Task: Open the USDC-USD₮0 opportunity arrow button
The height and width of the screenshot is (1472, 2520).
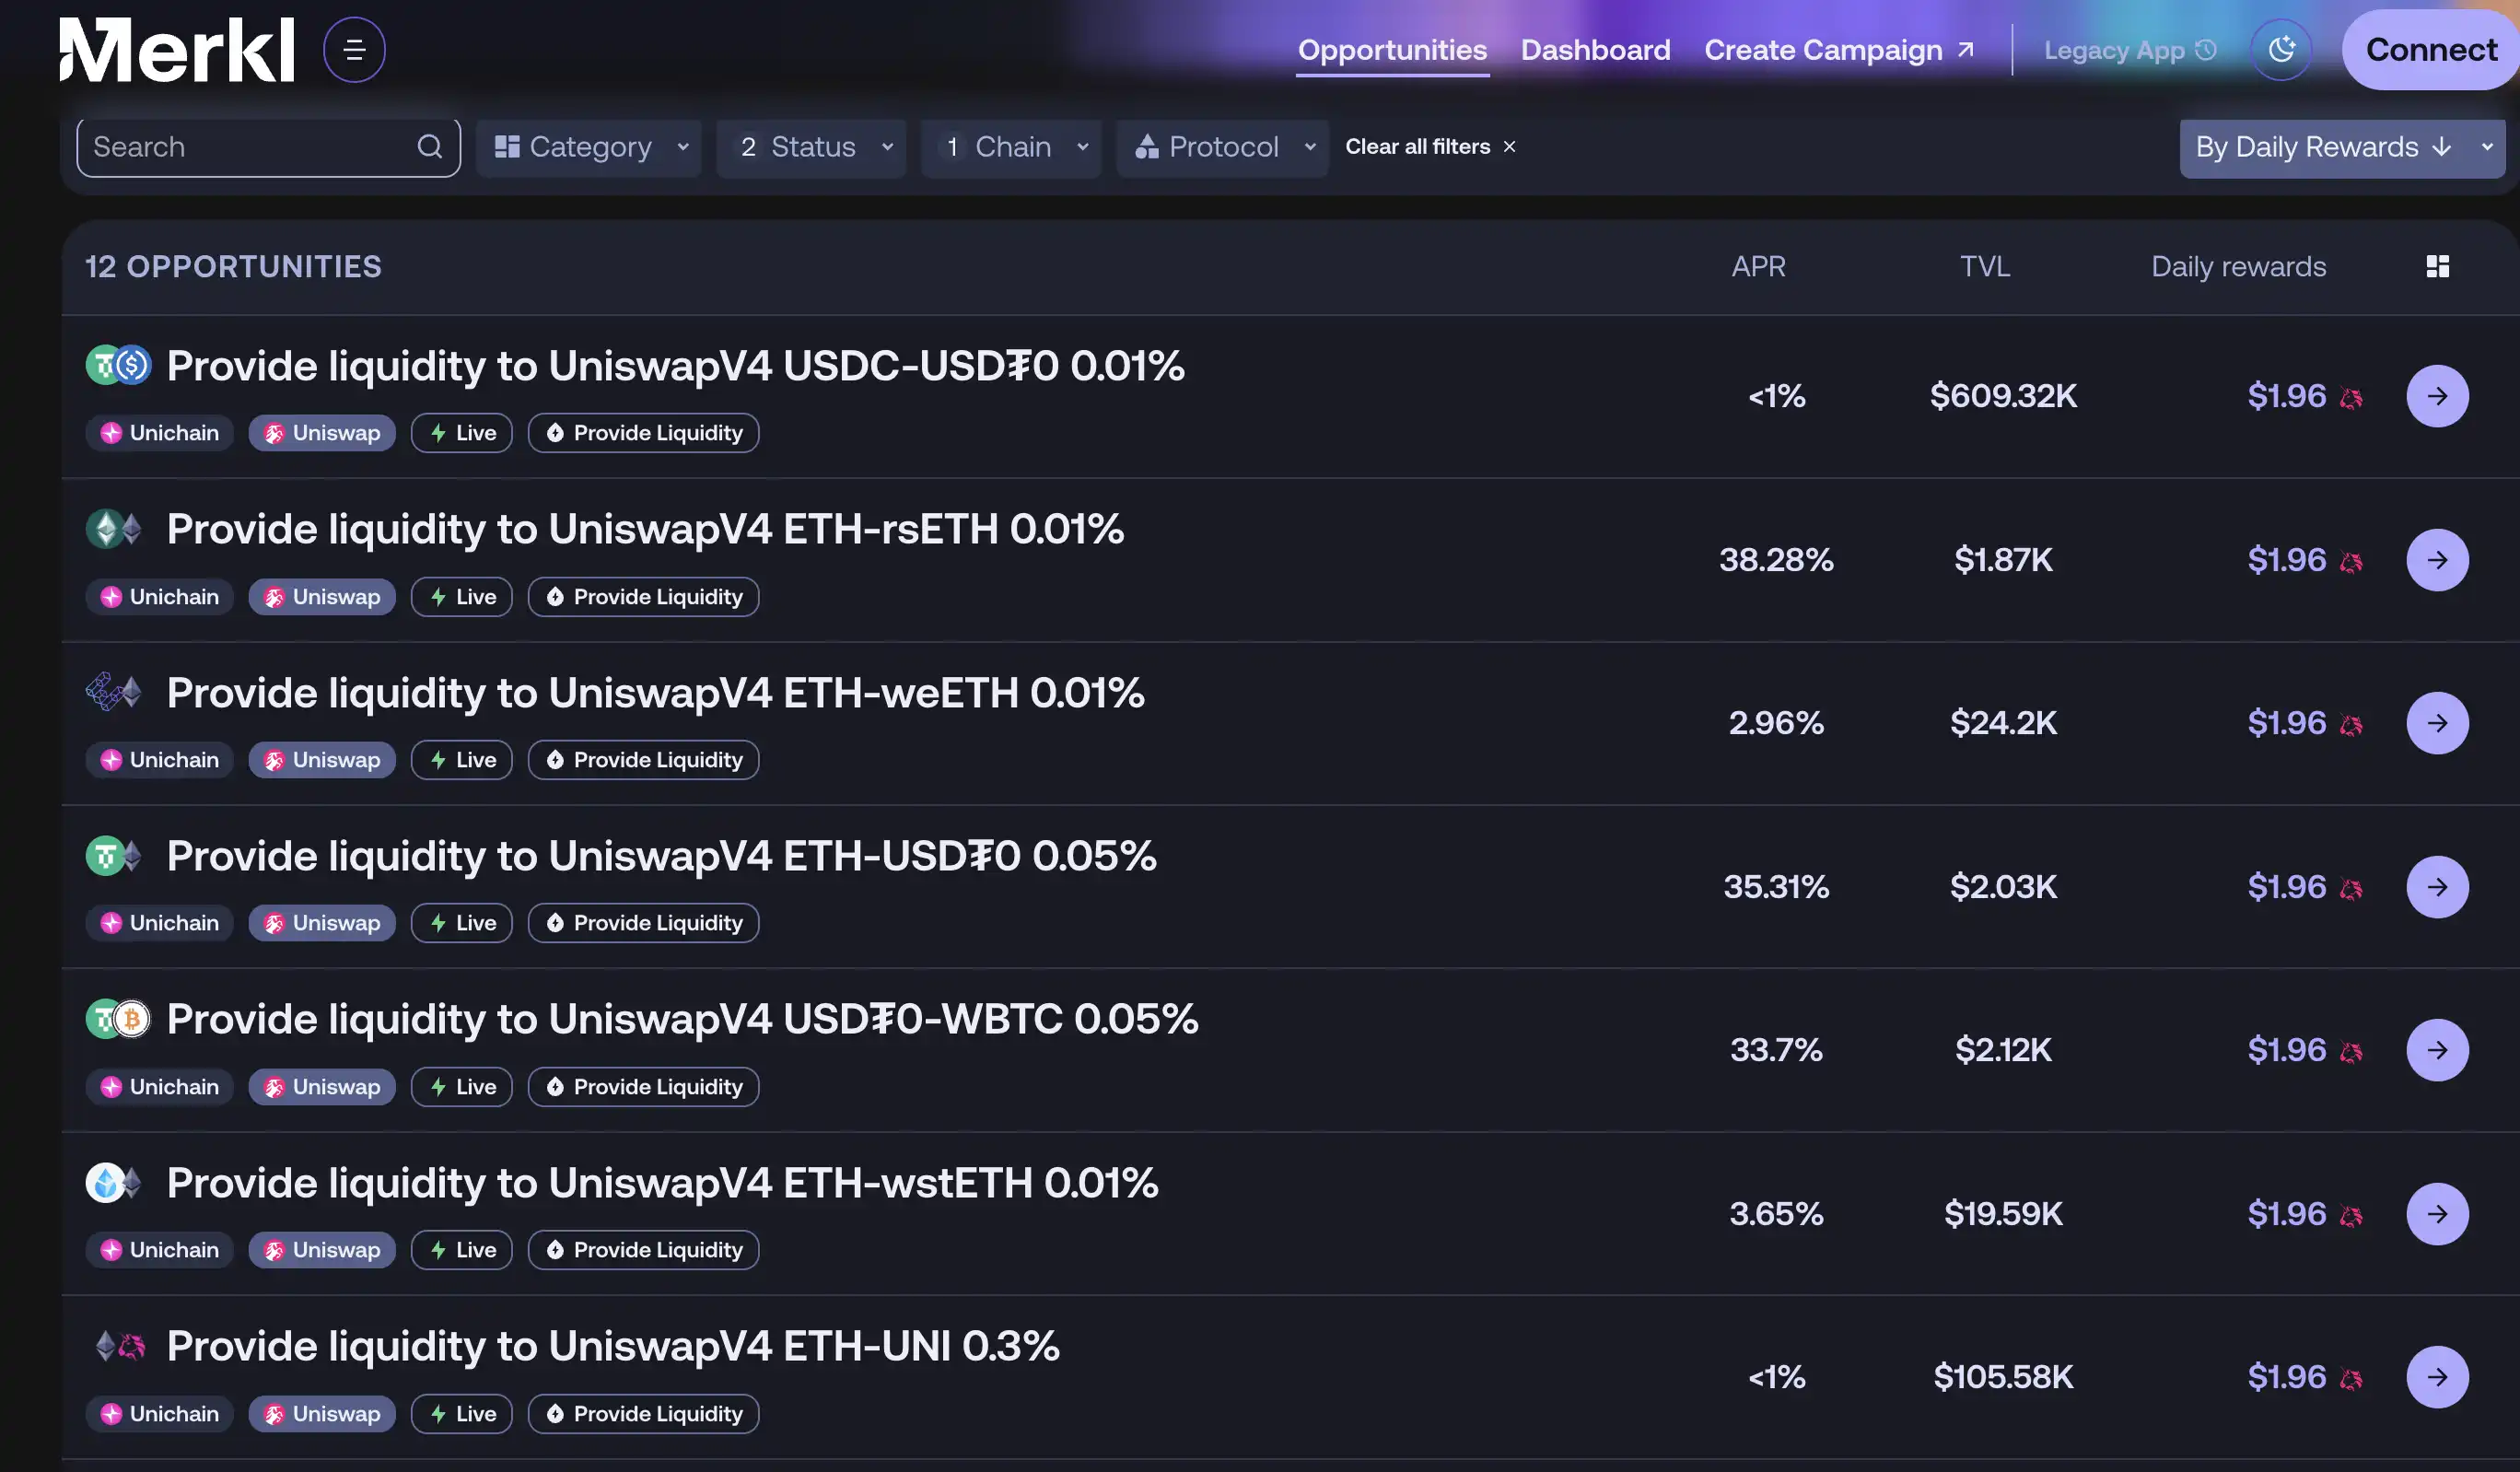Action: click(2436, 396)
